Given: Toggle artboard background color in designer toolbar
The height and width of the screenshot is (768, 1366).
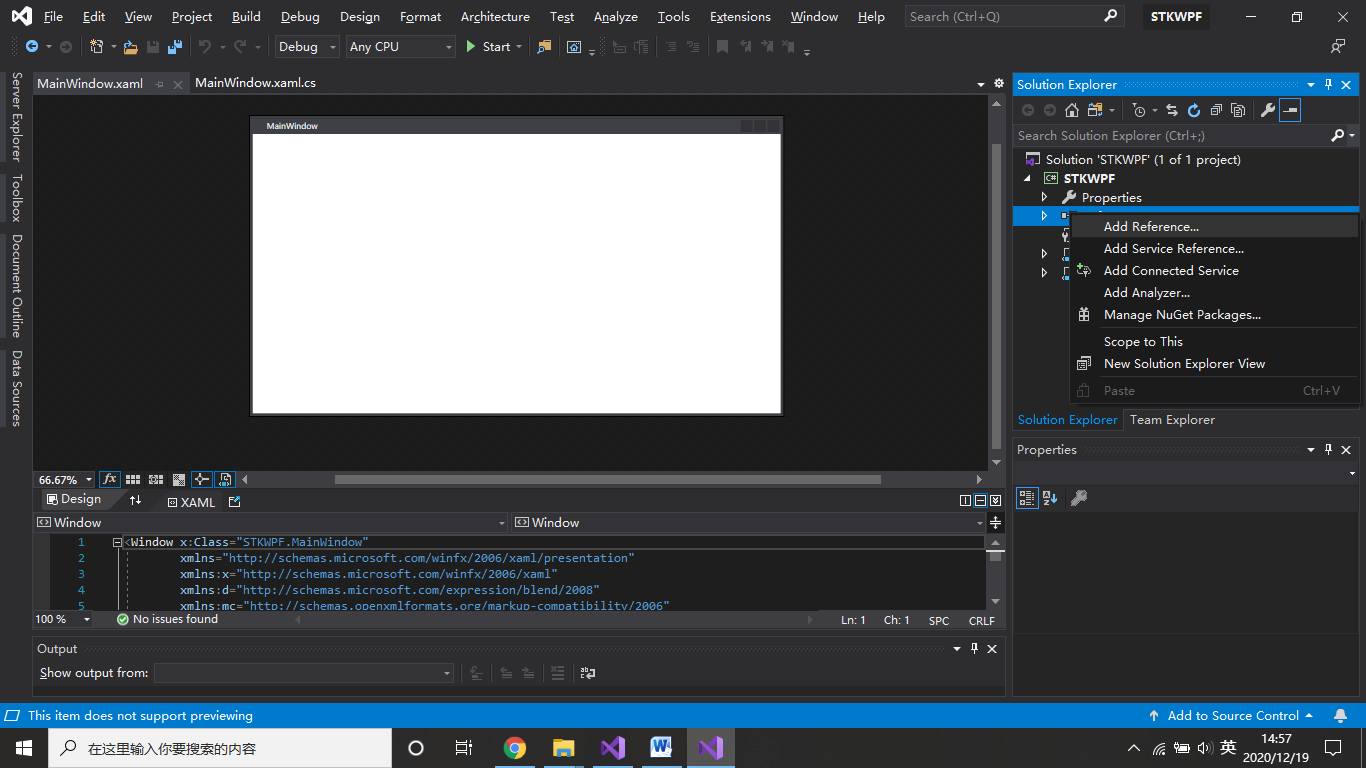Looking at the screenshot, I should (178, 479).
